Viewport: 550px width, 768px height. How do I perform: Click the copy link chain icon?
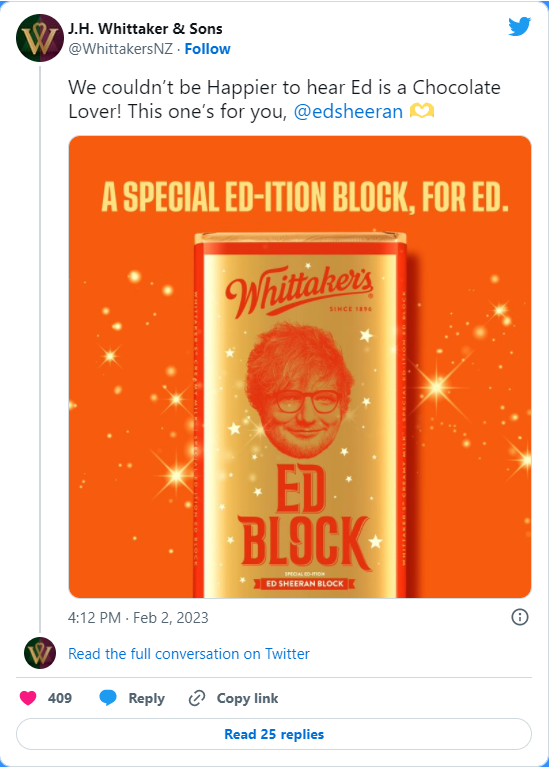point(197,698)
